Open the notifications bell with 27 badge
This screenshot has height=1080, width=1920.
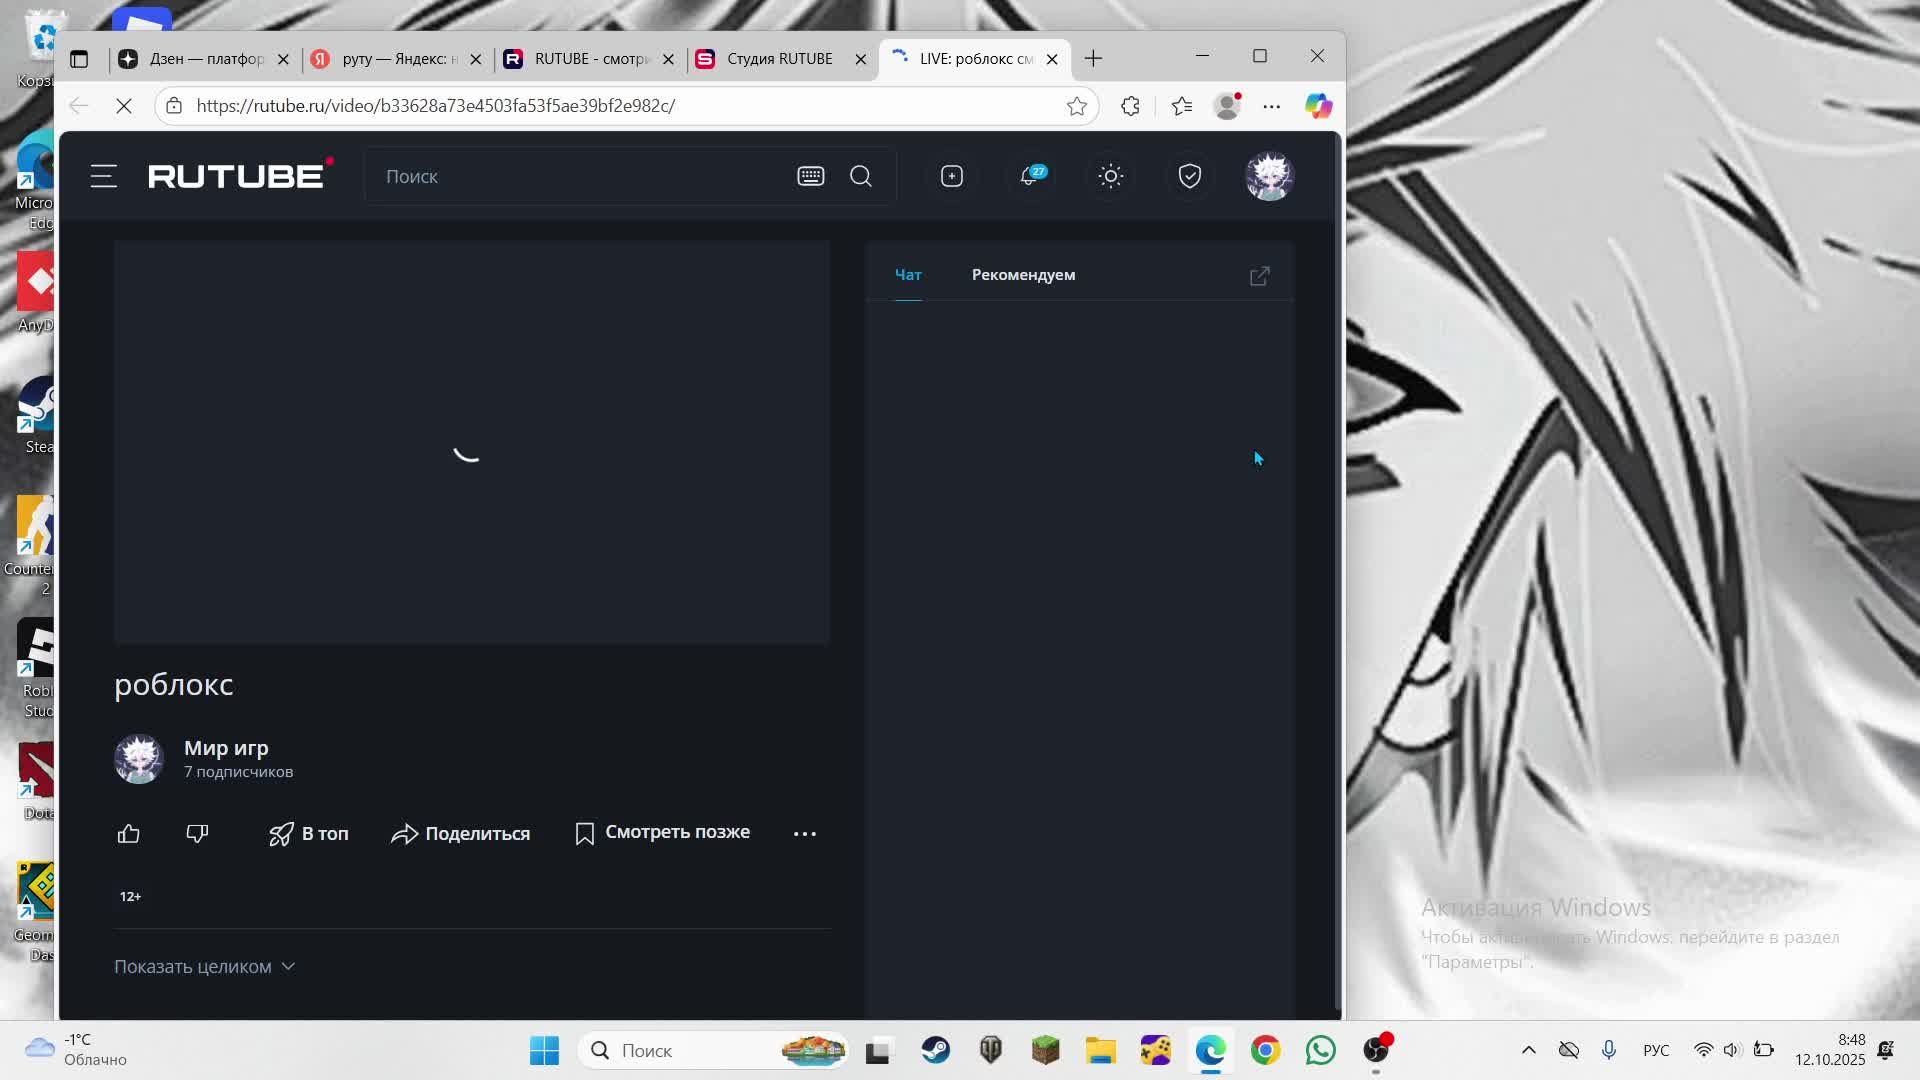[1030, 177]
